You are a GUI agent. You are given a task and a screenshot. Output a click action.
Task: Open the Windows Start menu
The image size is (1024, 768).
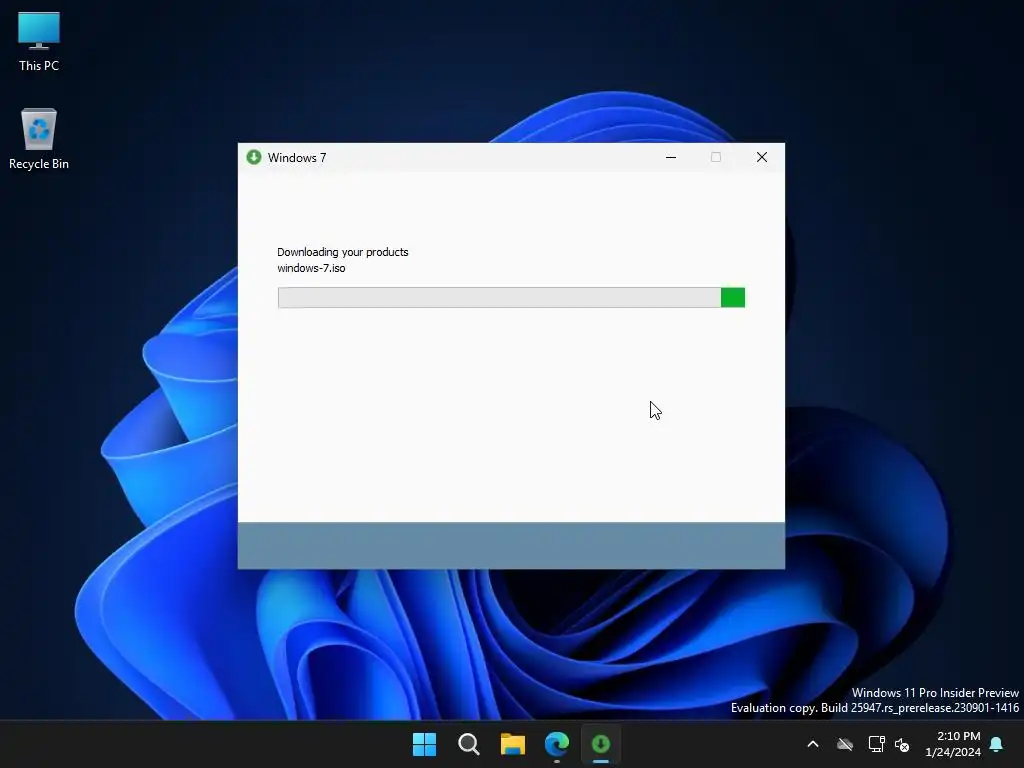[x=424, y=744]
